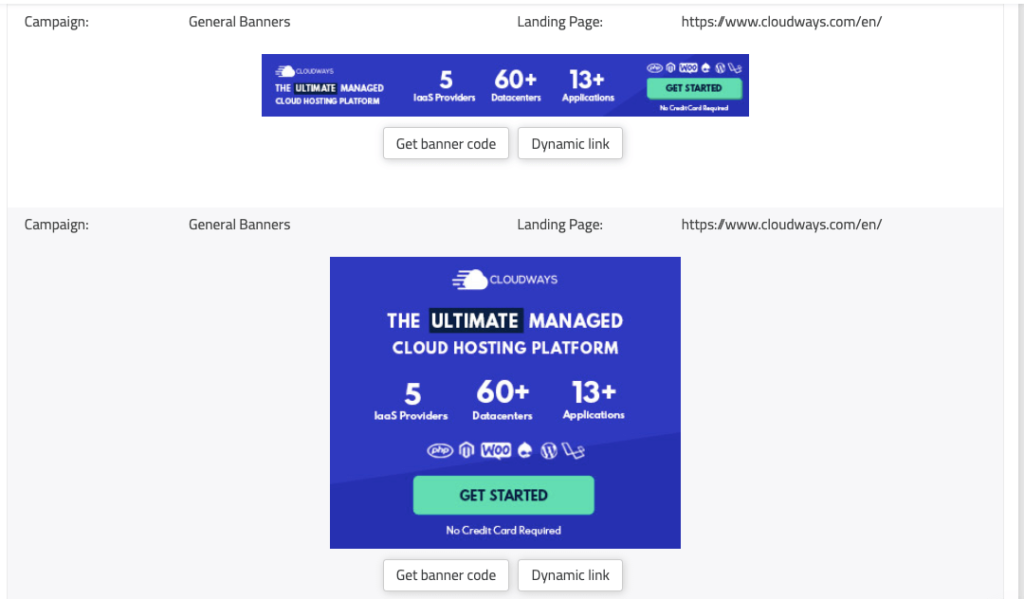This screenshot has height=599, width=1024.
Task: Click the GET STARTED button in the square banner
Action: [504, 495]
